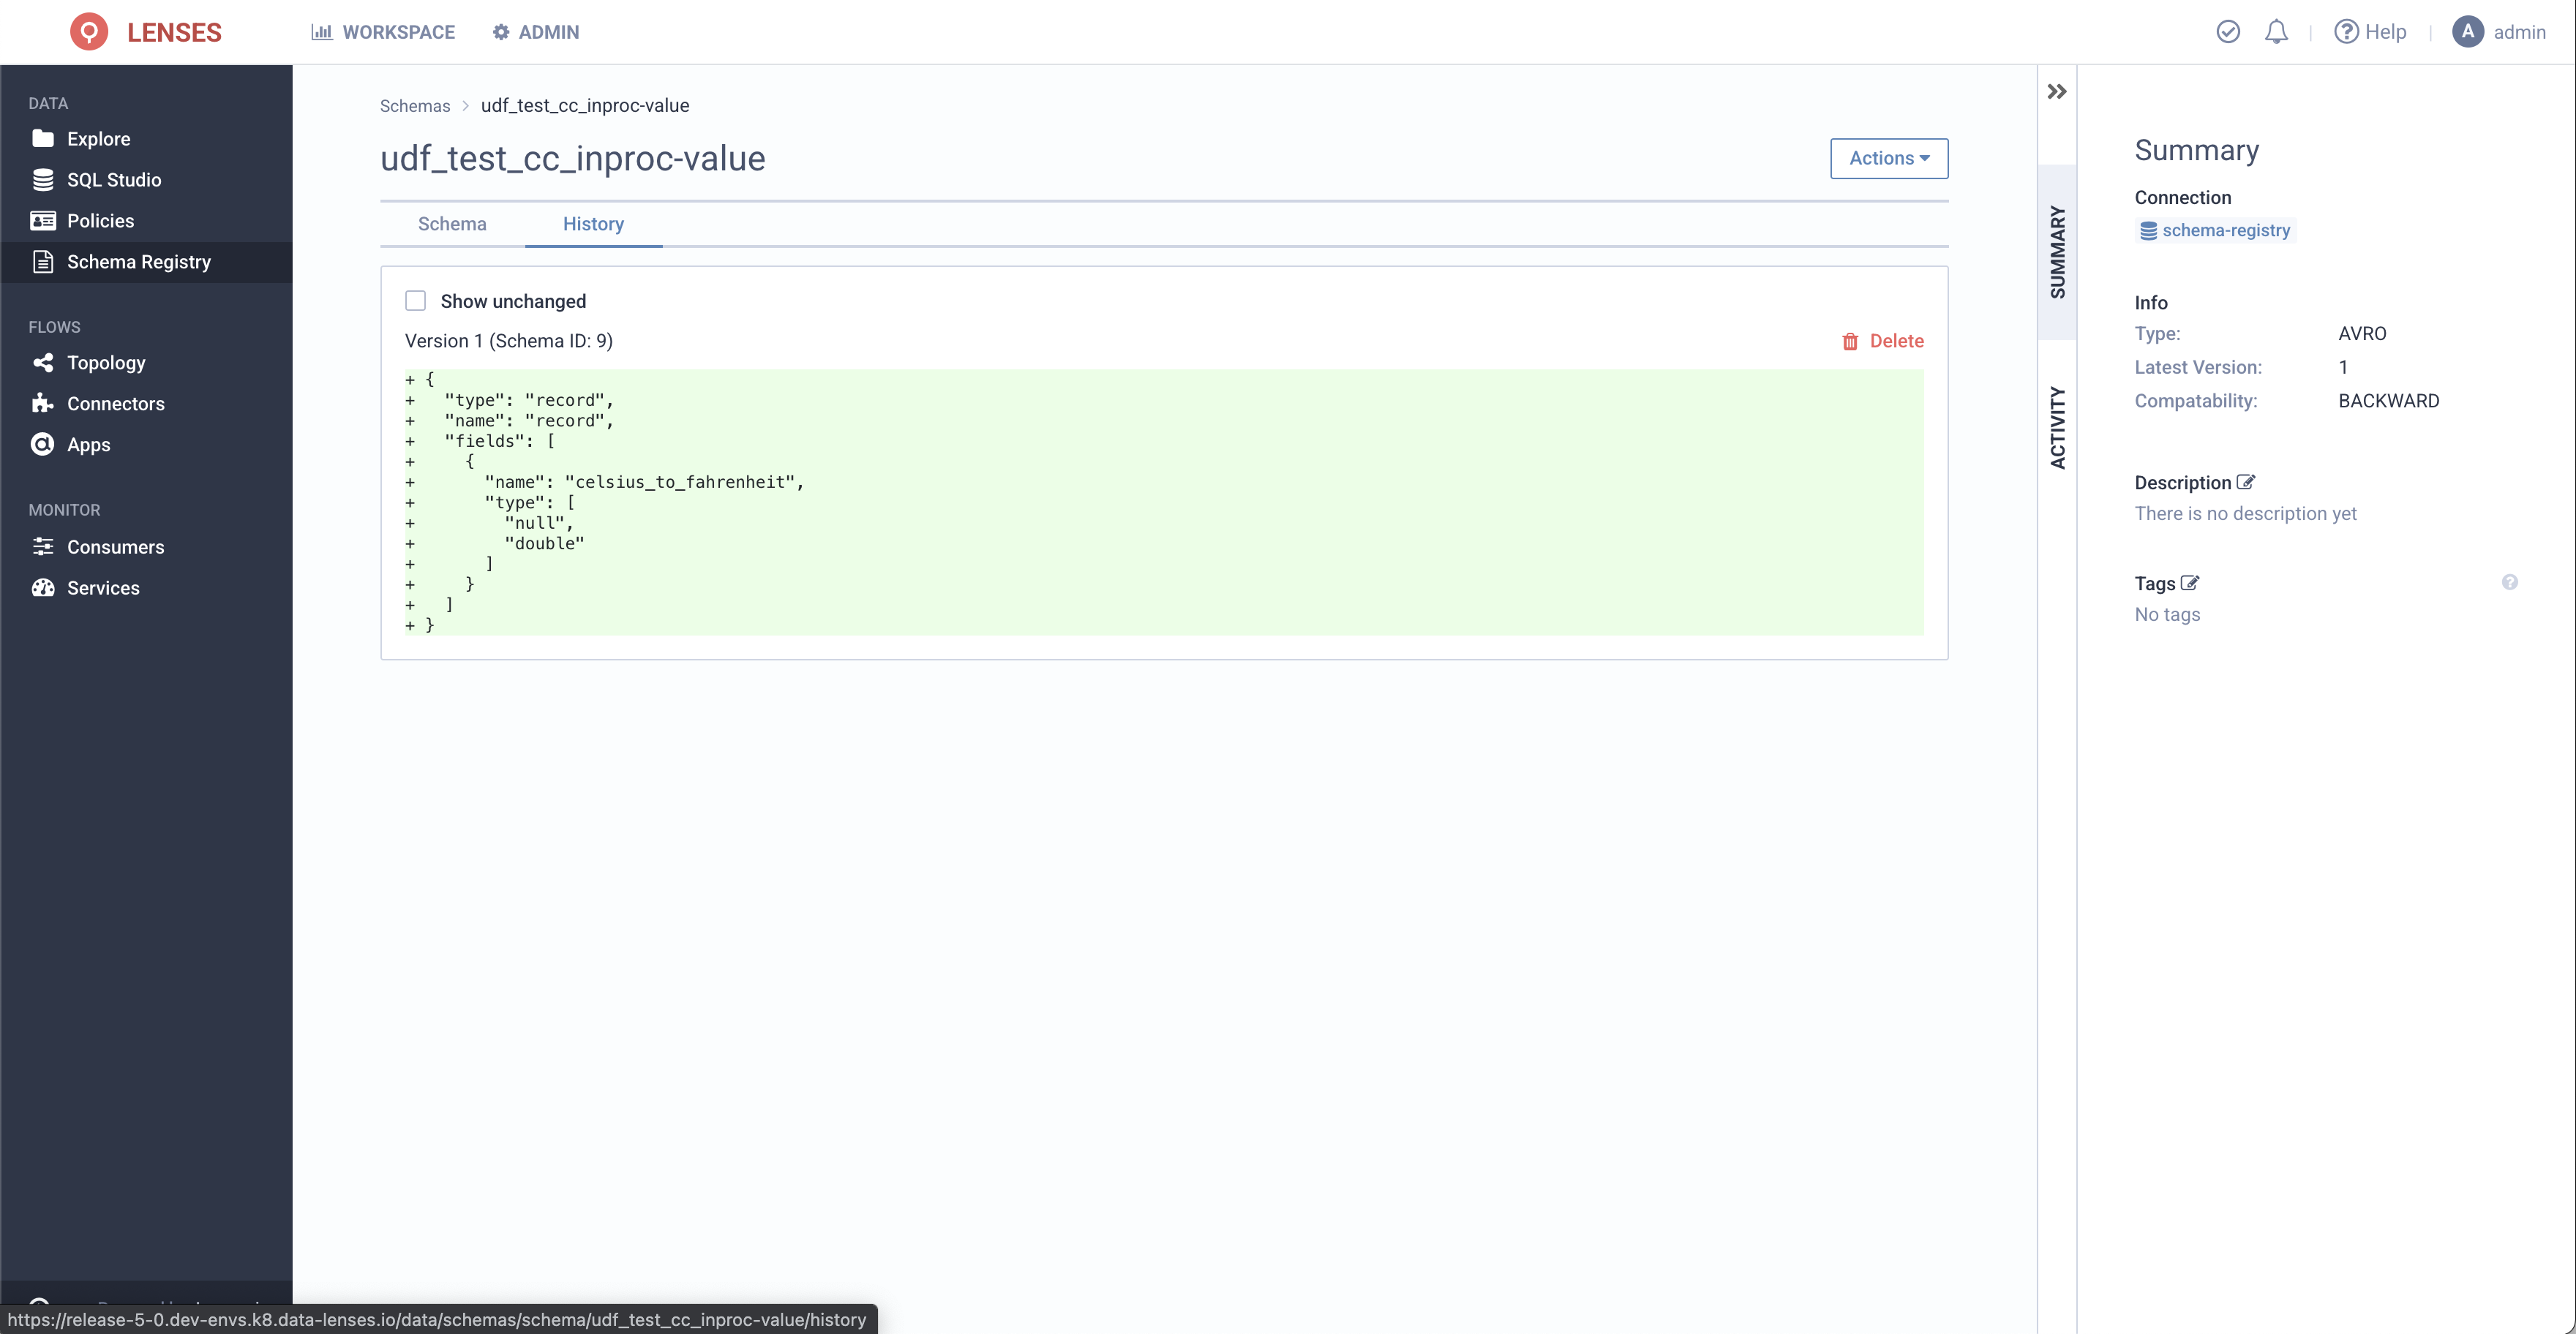Open Apps in the sidebar

click(x=88, y=445)
